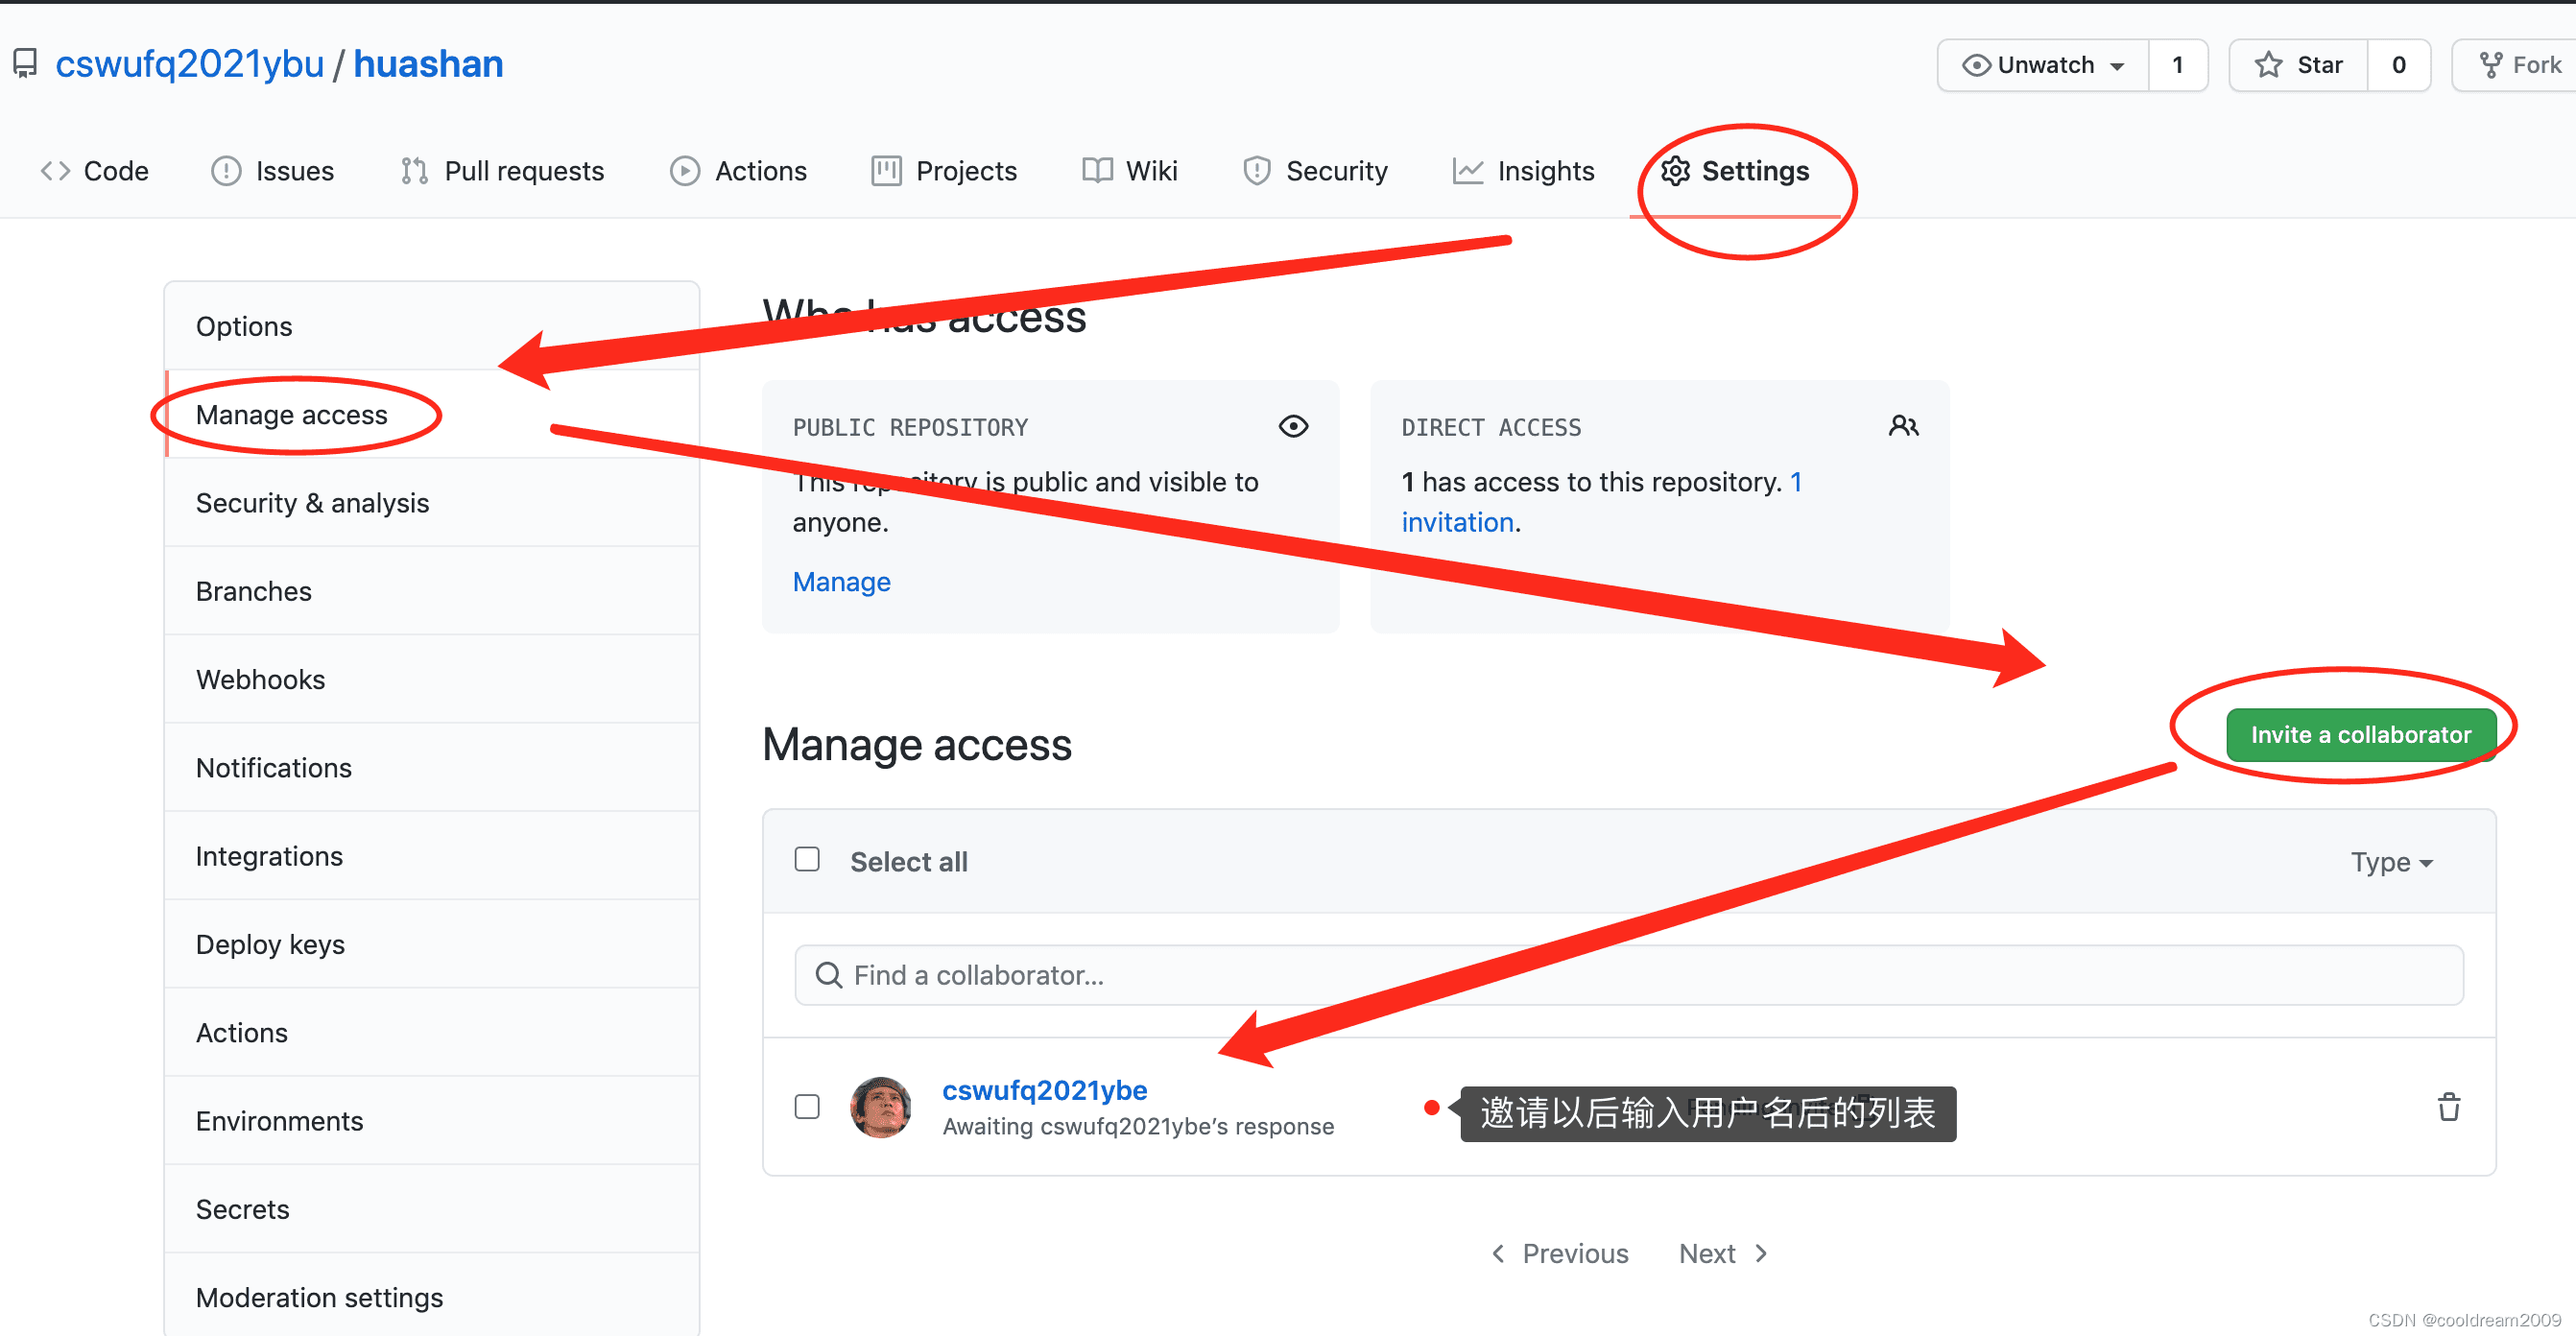The height and width of the screenshot is (1336, 2576).
Task: Open Moderation settings
Action: pos(432,1296)
